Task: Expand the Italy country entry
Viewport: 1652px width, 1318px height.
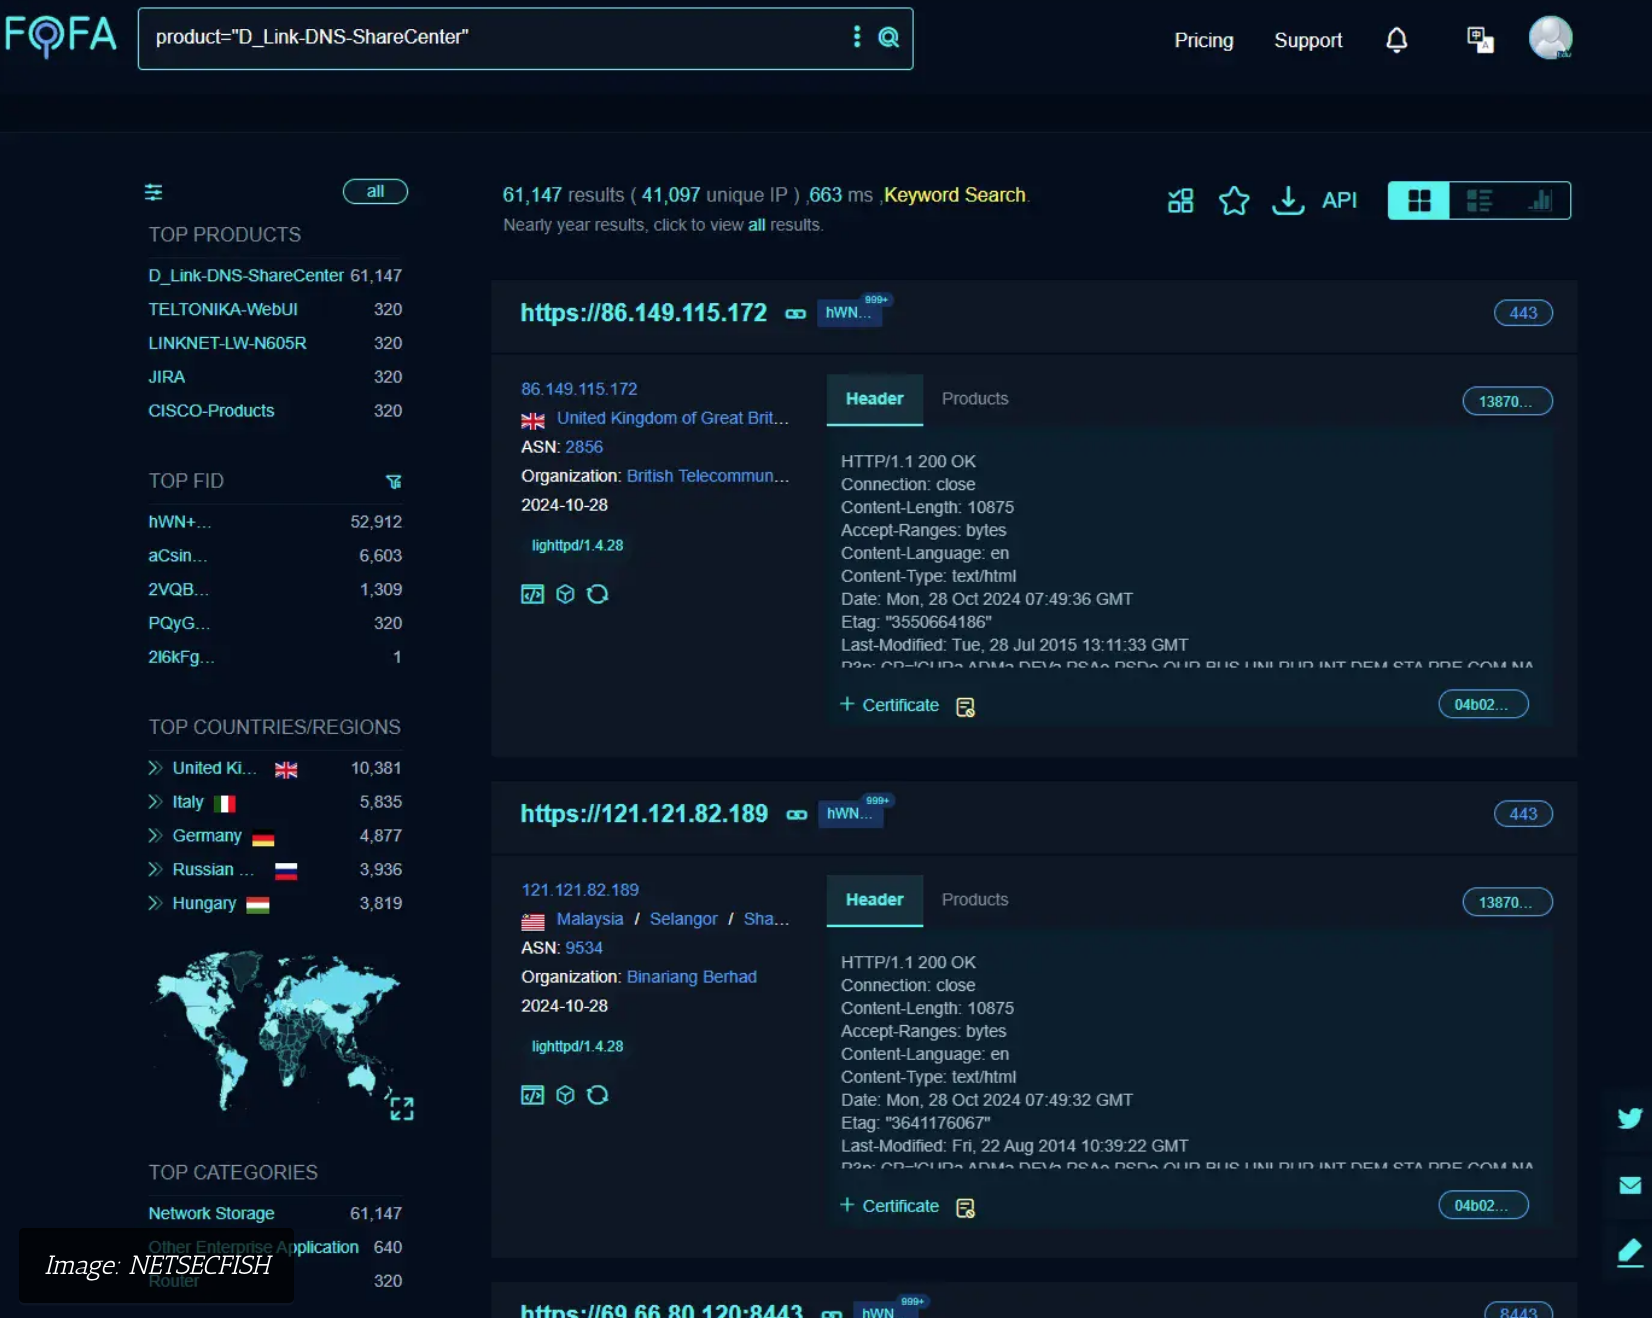Action: coord(155,802)
